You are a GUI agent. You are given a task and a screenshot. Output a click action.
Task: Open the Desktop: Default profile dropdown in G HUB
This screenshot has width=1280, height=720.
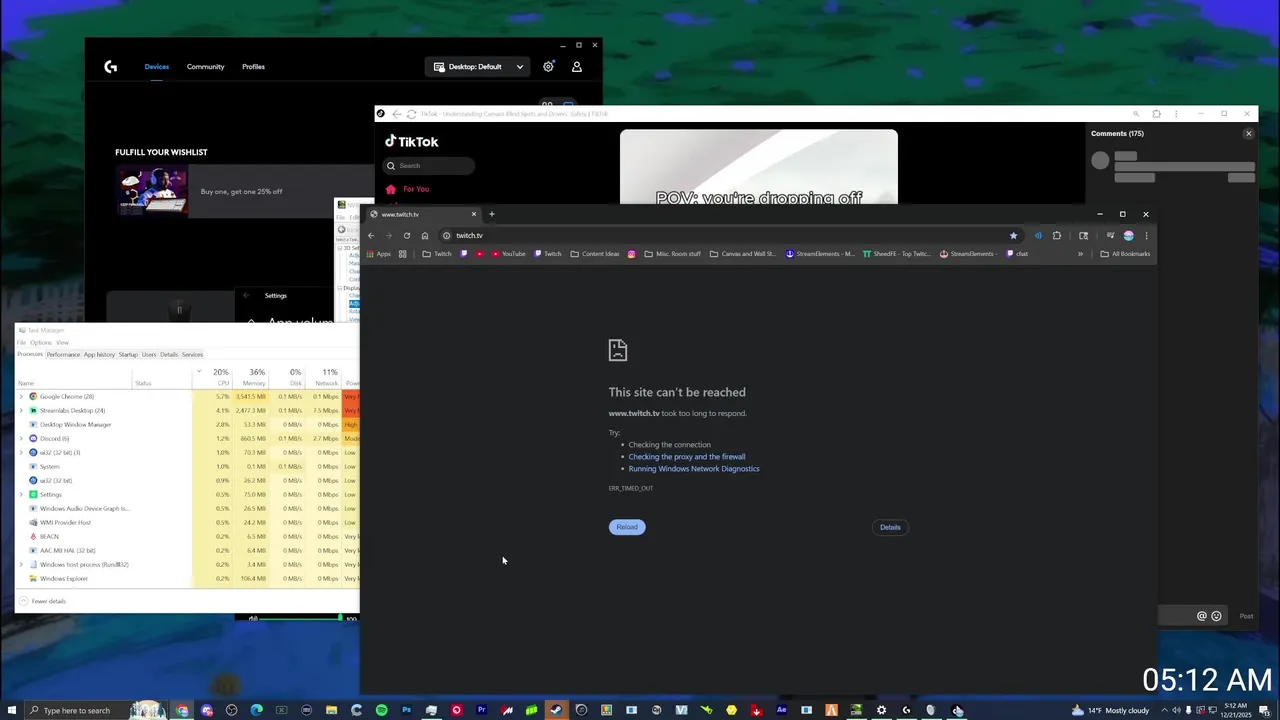coord(479,67)
